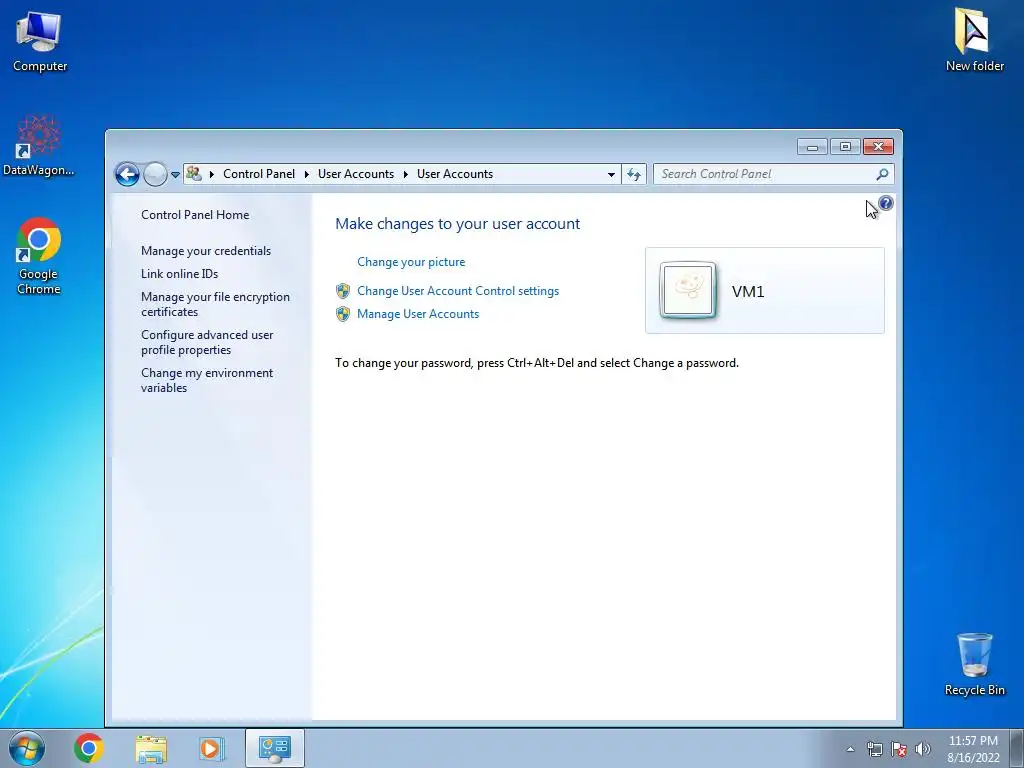1024x768 pixels.
Task: Select the first User Accounts breadcrumb
Action: 356,174
